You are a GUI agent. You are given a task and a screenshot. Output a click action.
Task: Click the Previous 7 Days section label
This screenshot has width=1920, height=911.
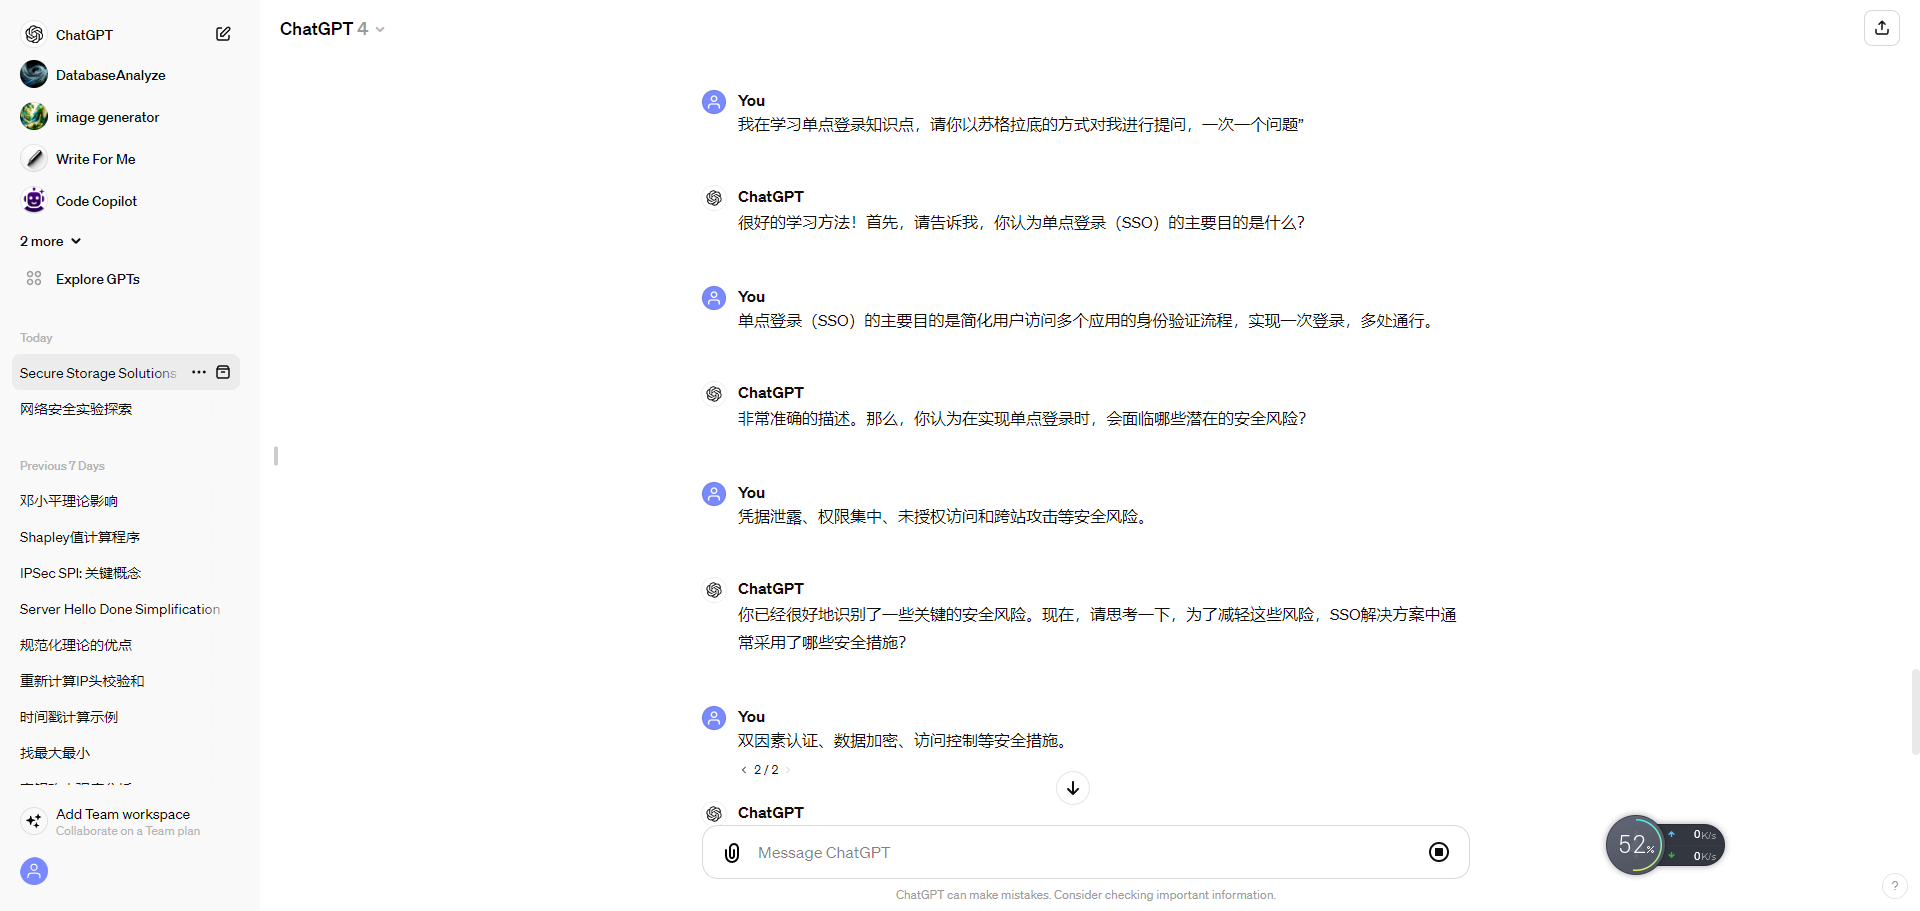point(62,466)
